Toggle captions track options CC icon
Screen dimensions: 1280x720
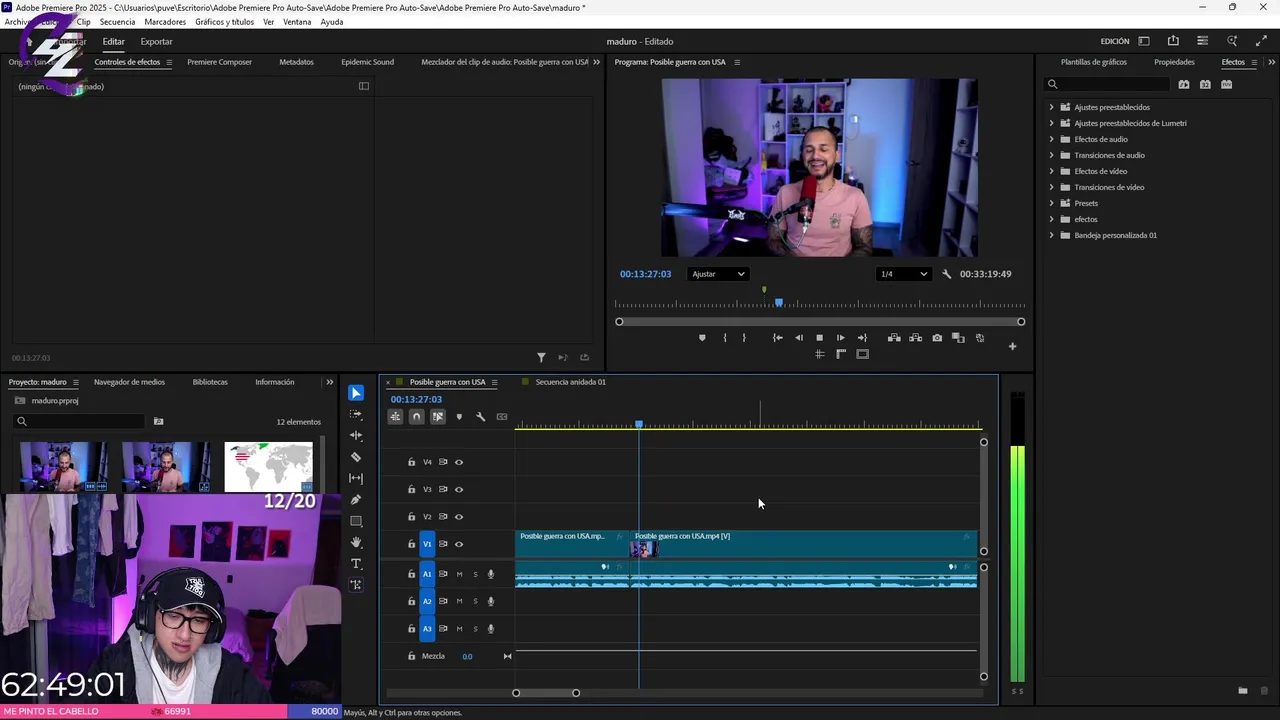pos(502,417)
